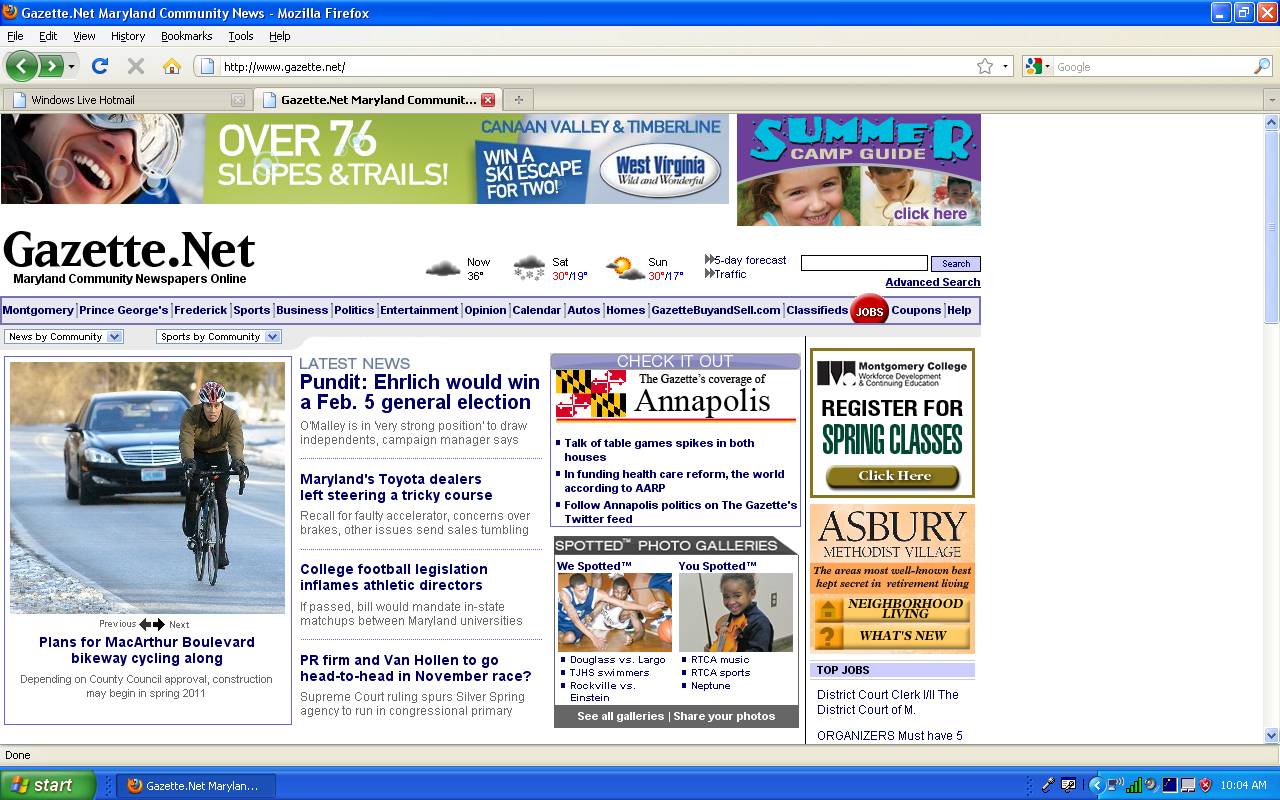Click the Previous photo arrow
The image size is (1280, 800).
[x=145, y=624]
